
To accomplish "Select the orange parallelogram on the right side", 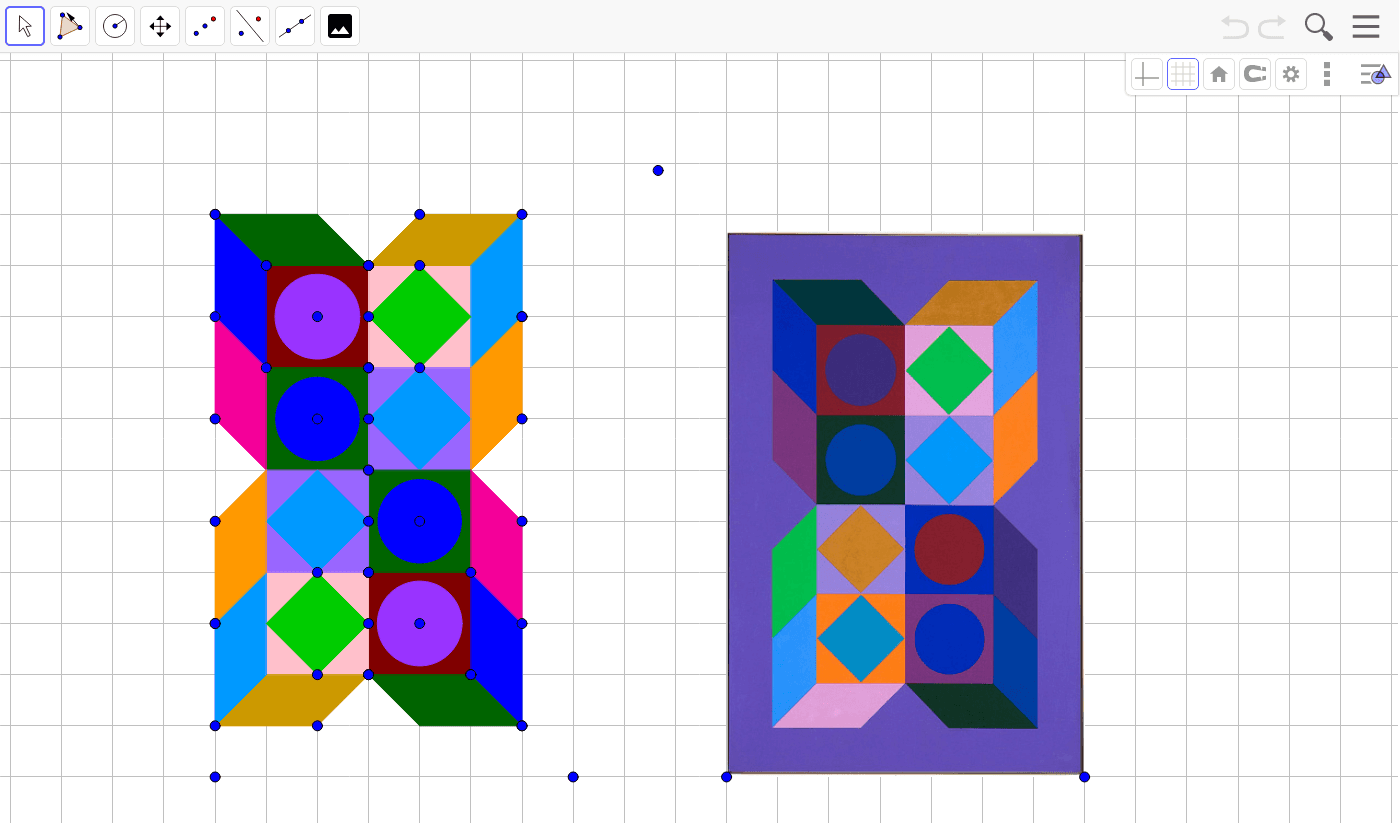I will click(497, 393).
